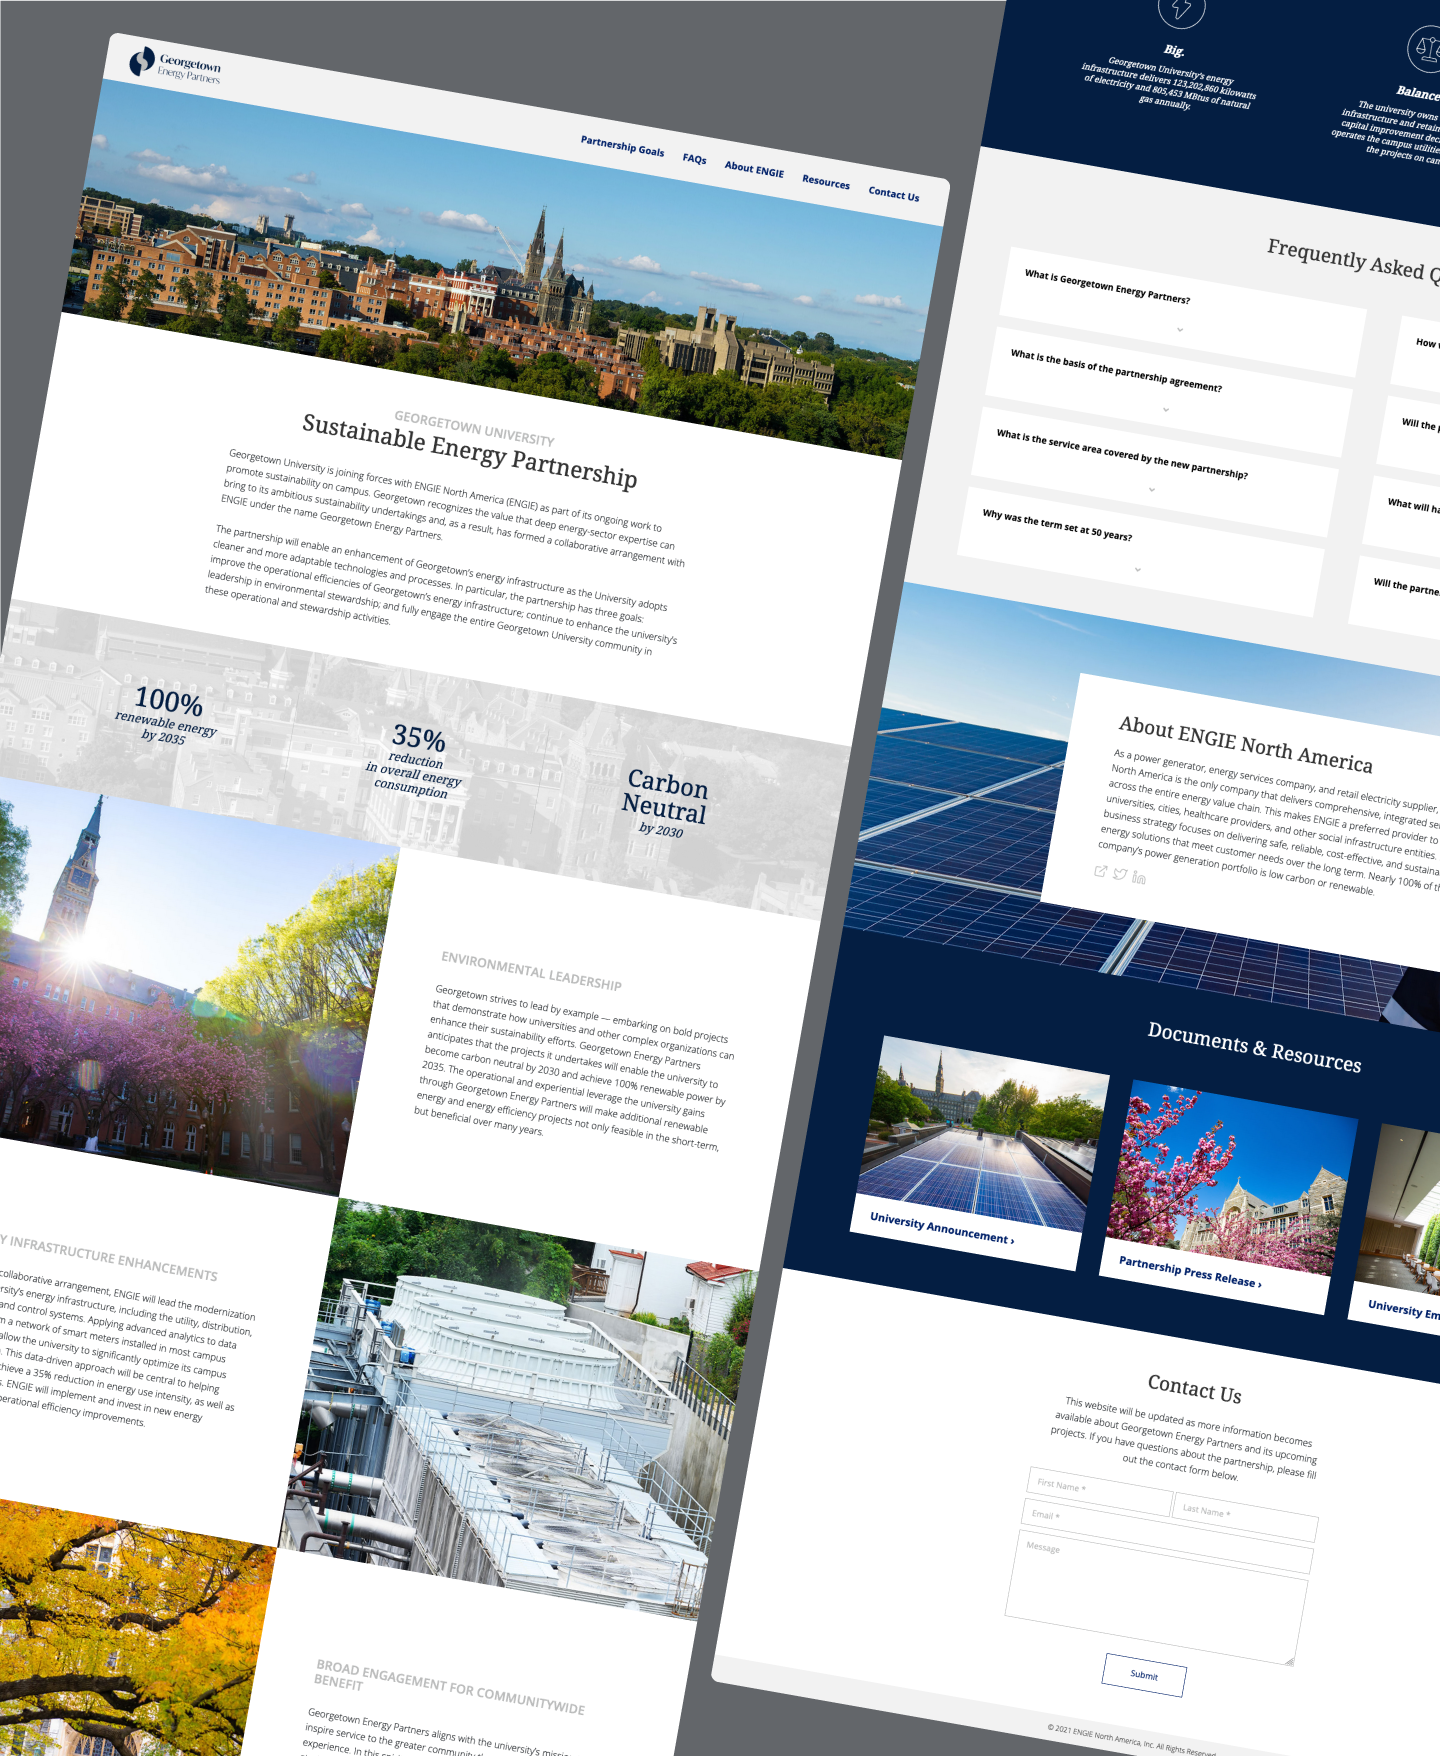
Task: Click the 'Carbon Neutral by 2030' stat
Action: pyautogui.click(x=664, y=802)
